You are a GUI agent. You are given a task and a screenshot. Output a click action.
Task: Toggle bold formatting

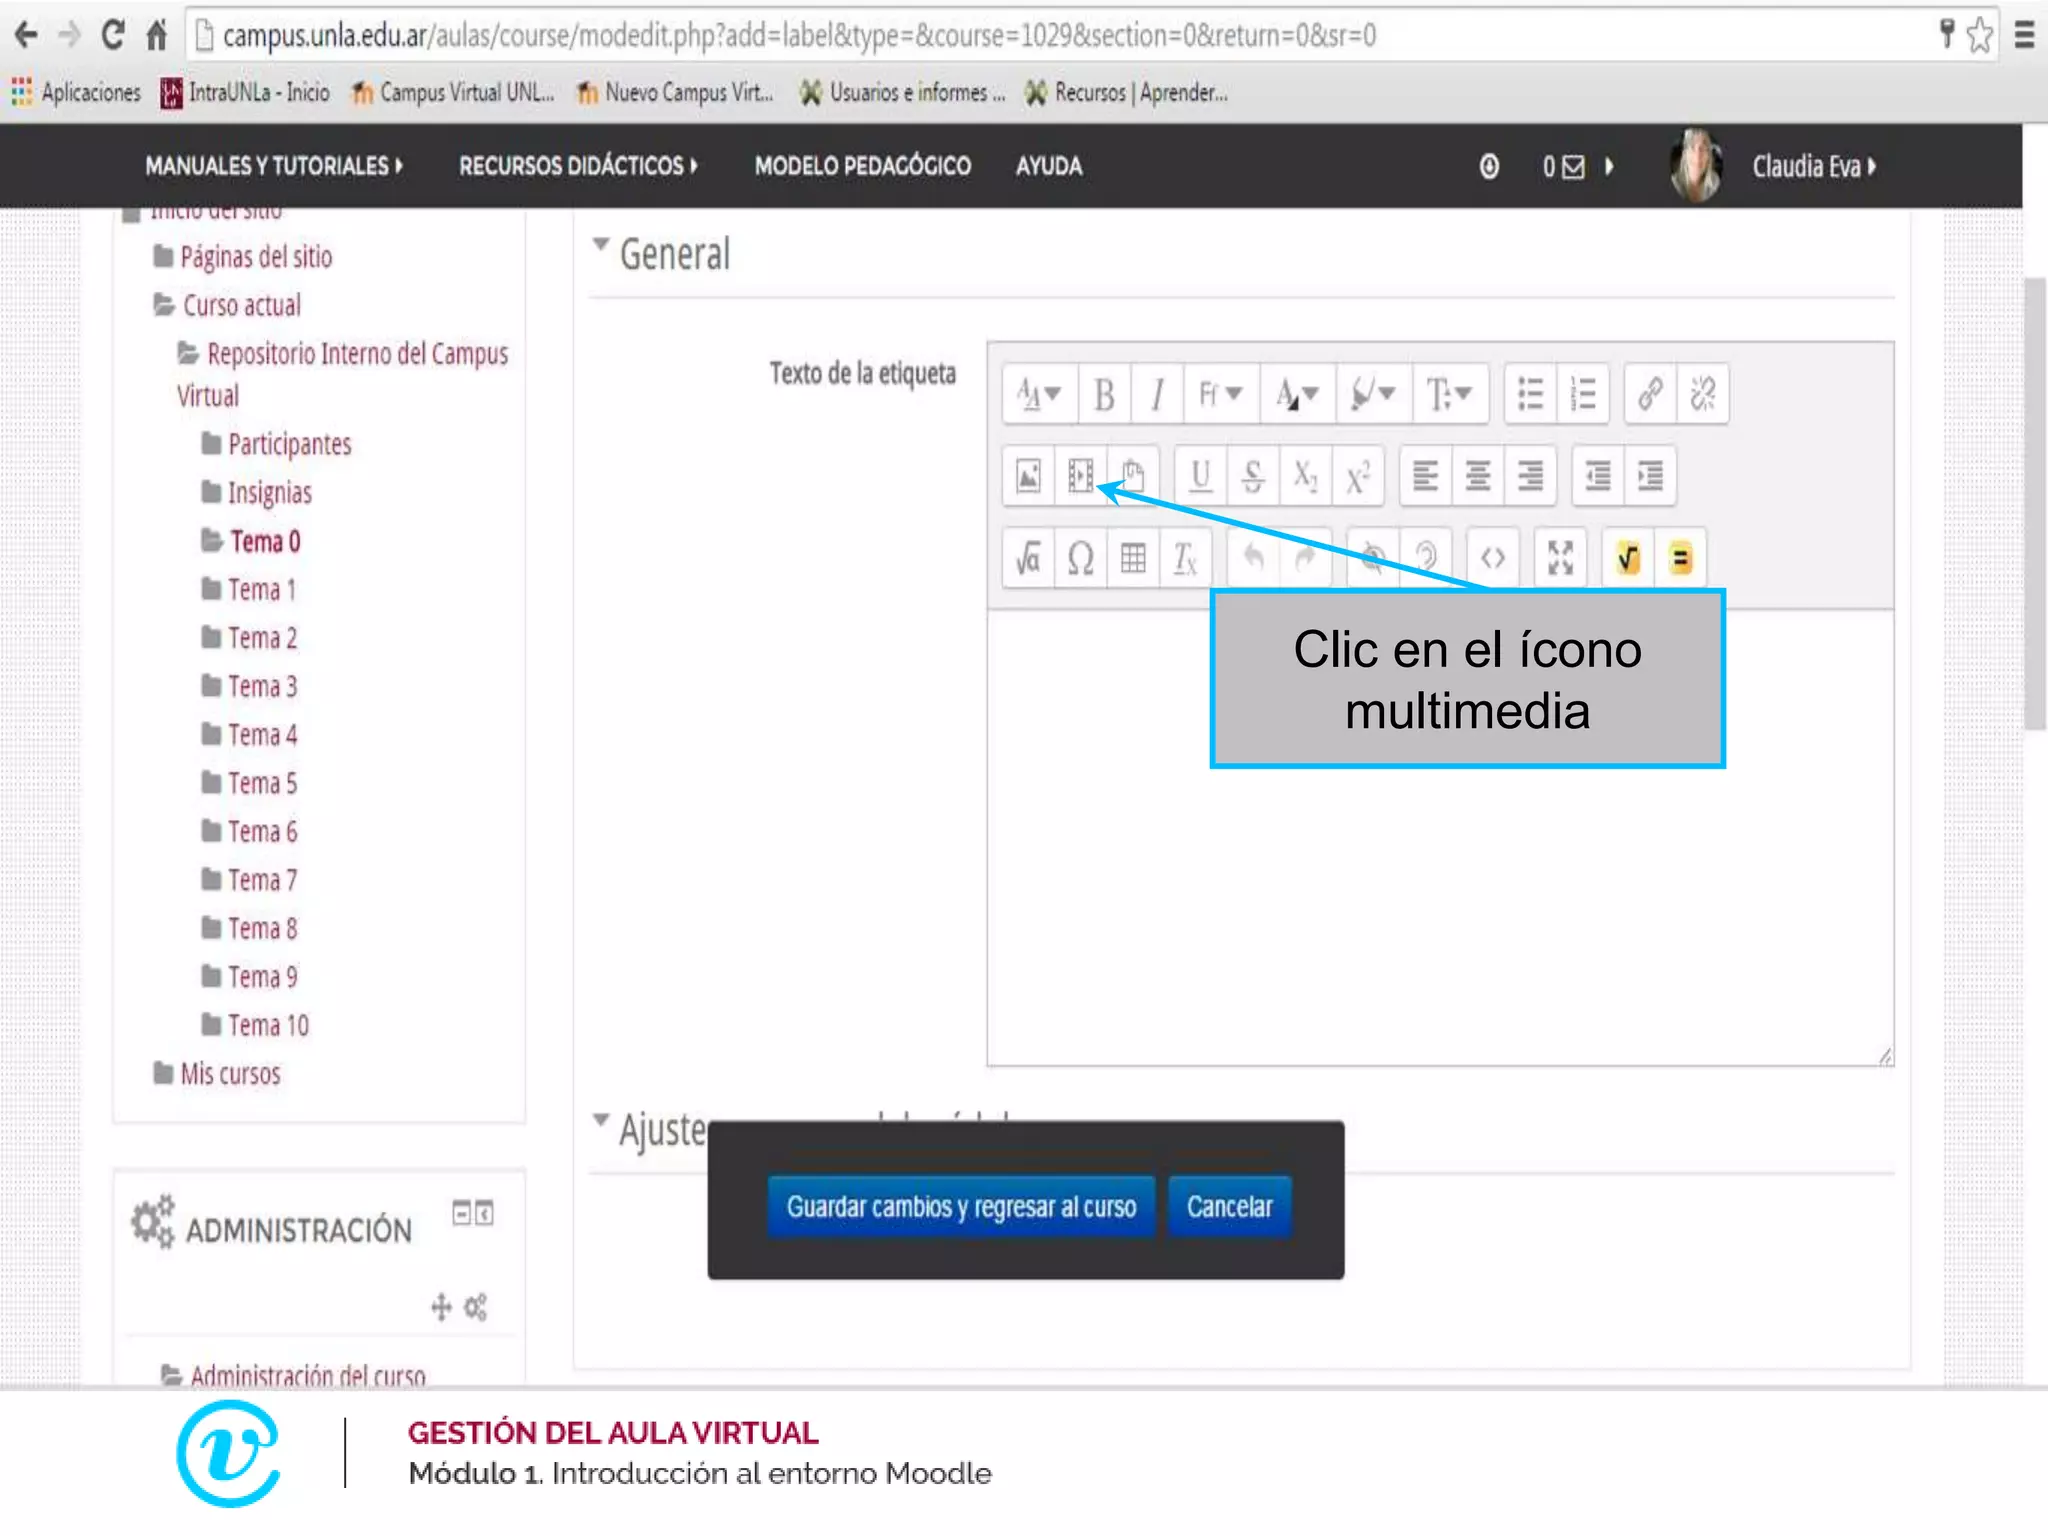pos(1104,394)
